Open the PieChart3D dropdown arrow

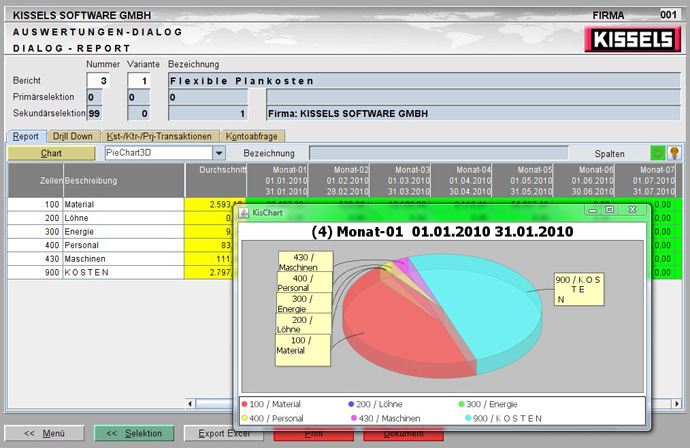click(x=219, y=153)
